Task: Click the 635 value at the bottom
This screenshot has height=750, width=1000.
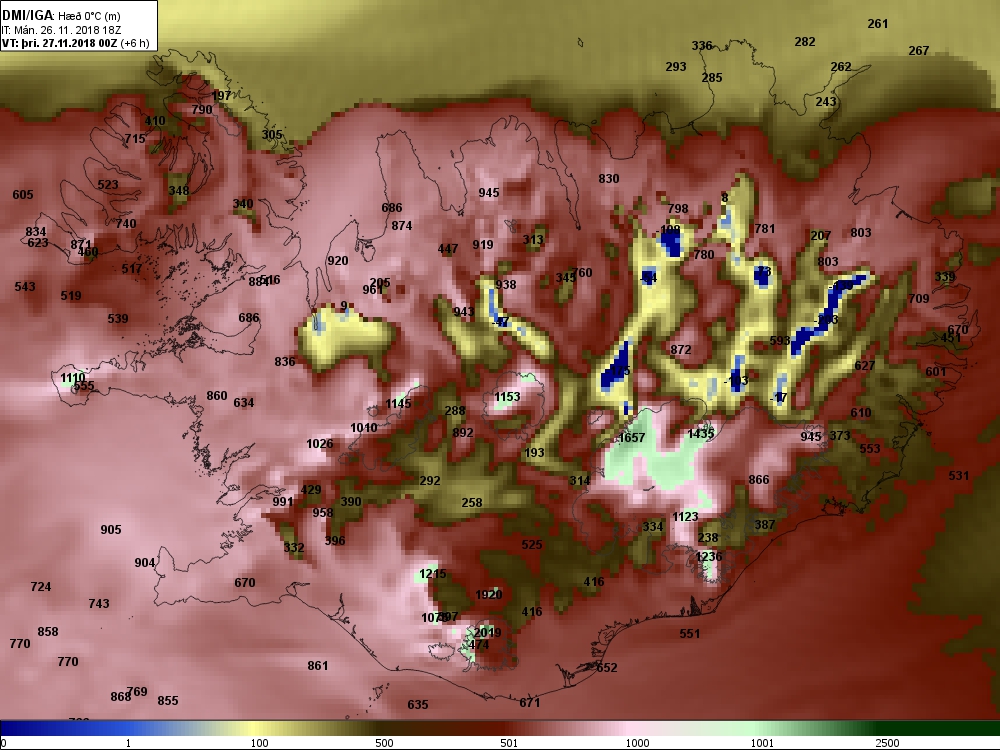Action: coord(418,705)
